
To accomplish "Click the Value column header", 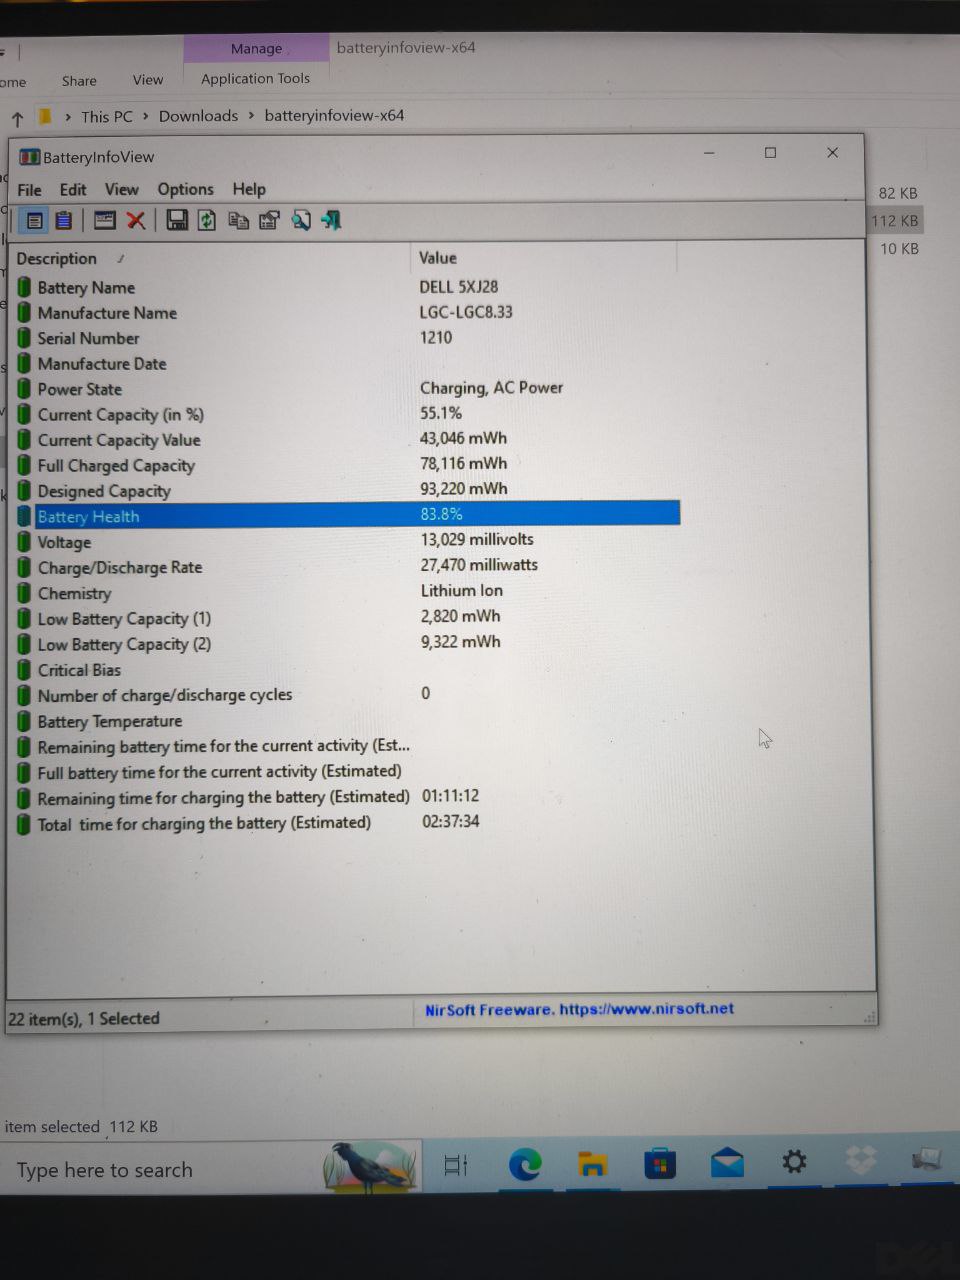I will click(x=438, y=258).
